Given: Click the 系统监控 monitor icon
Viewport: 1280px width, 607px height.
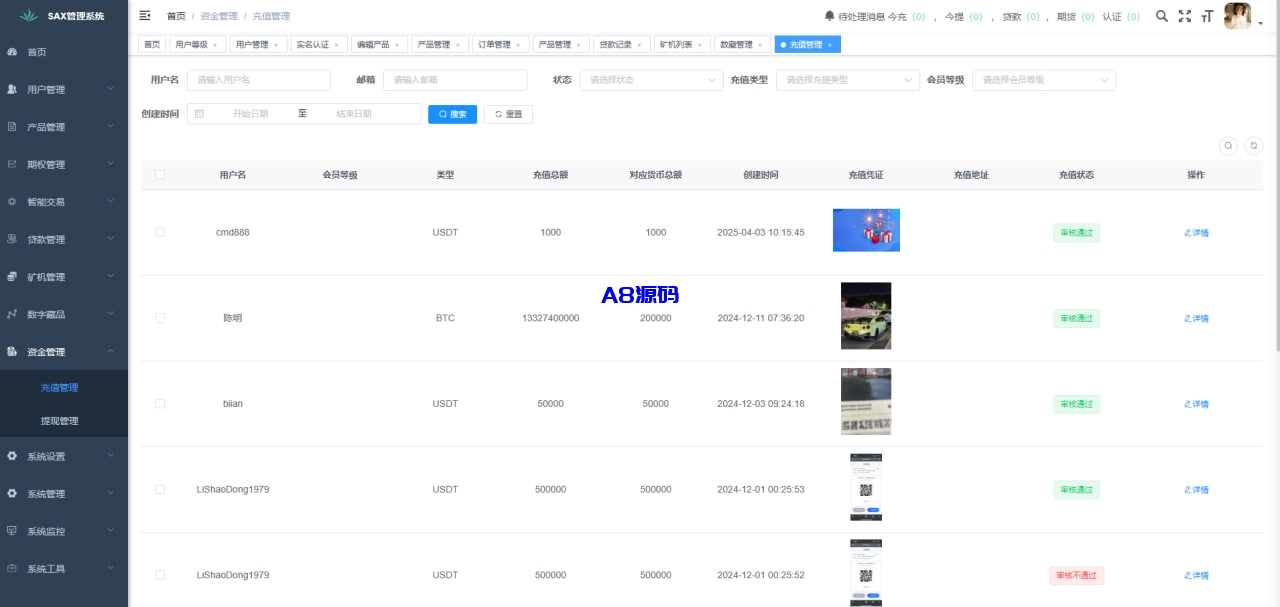Looking at the screenshot, I should pyautogui.click(x=12, y=531).
